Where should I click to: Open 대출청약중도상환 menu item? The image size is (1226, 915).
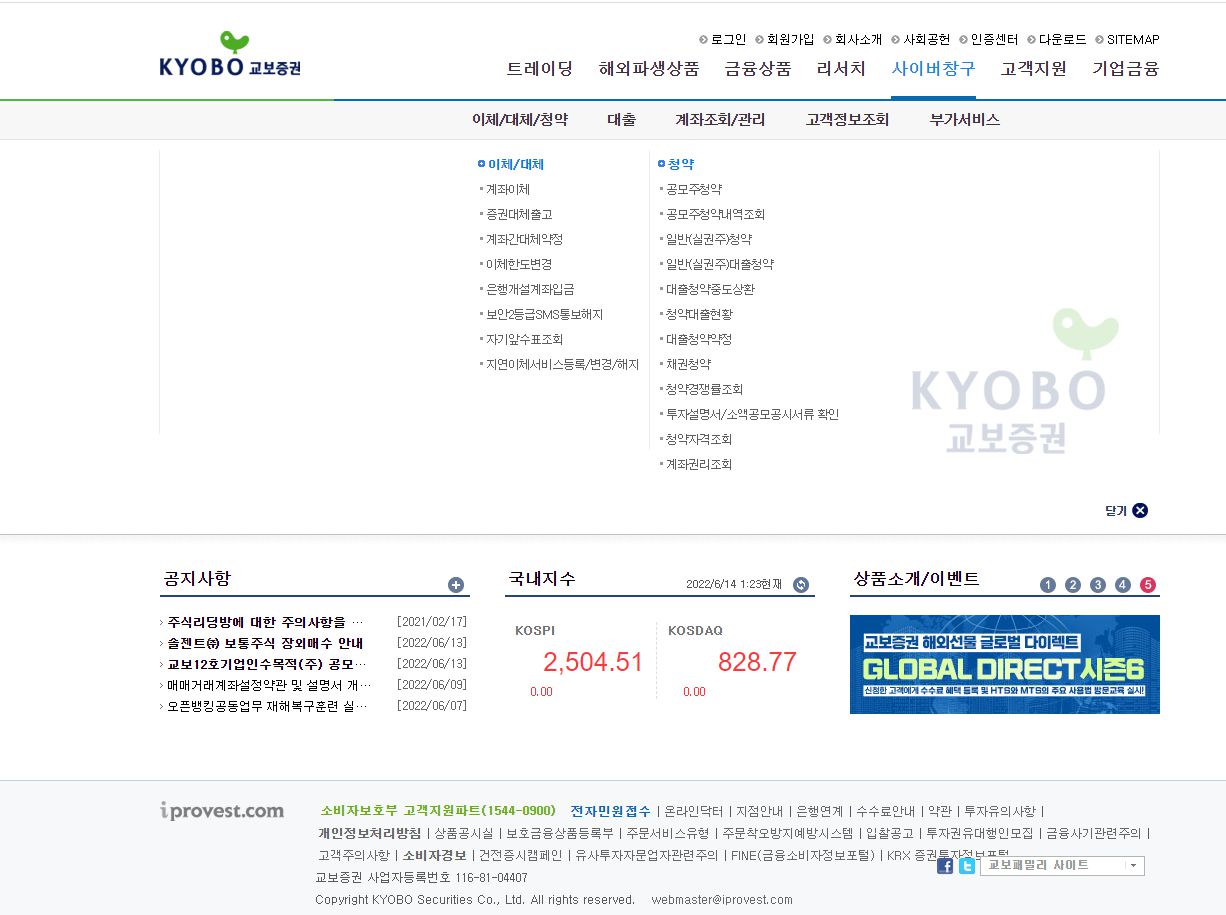coord(711,289)
